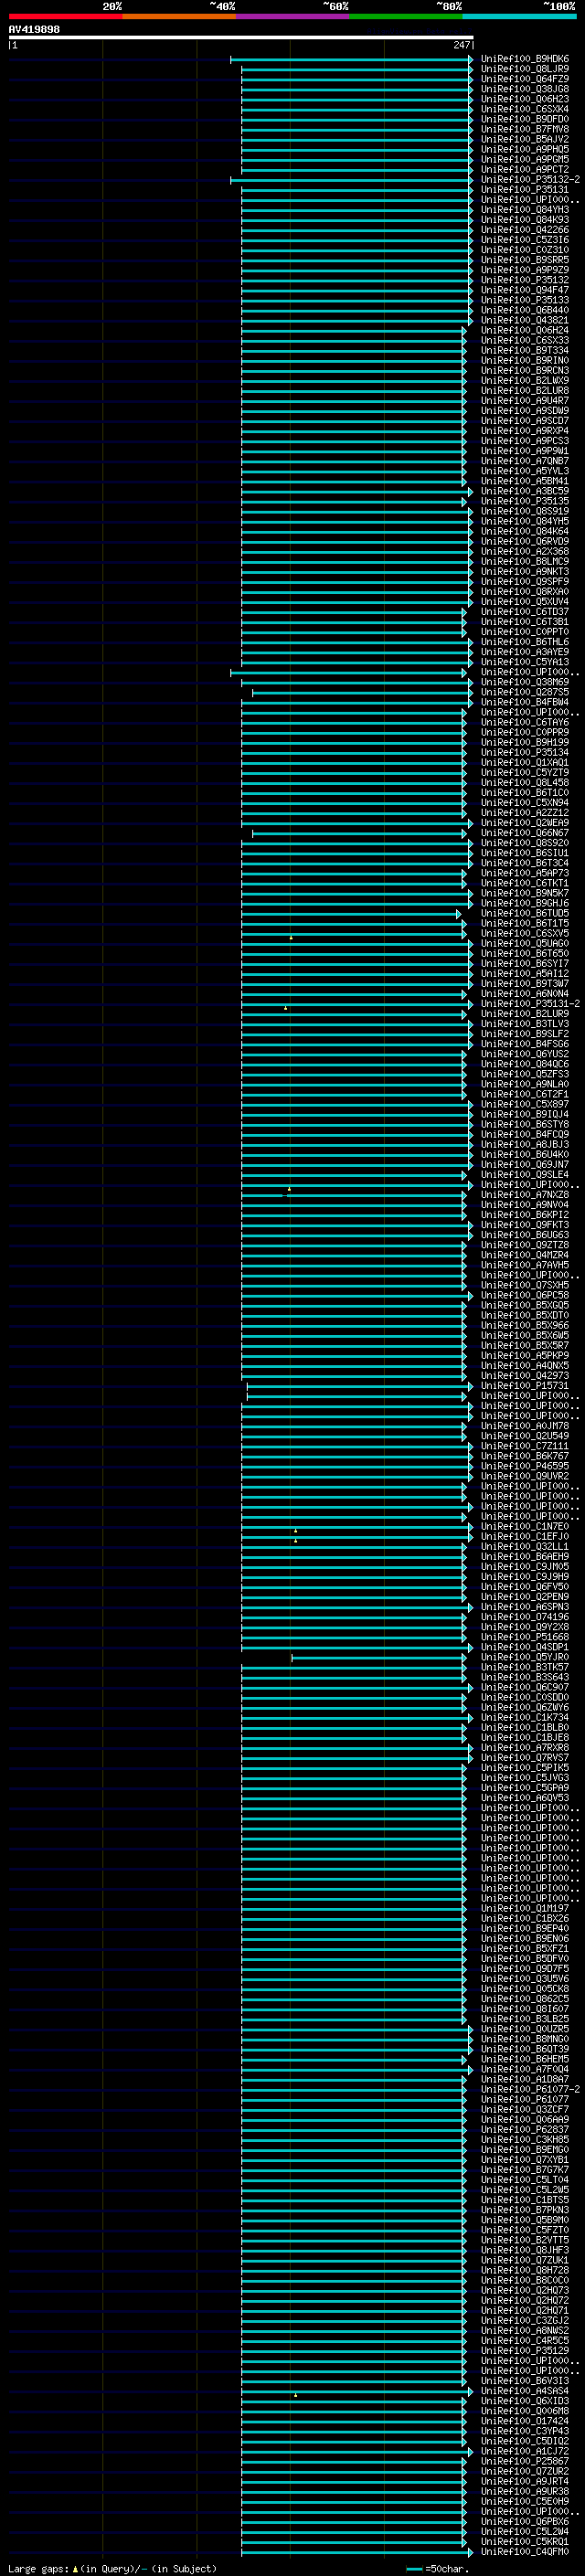Open hit UniRef100_Q43821
Viewport: 585px width, 2576px height.
point(524,320)
